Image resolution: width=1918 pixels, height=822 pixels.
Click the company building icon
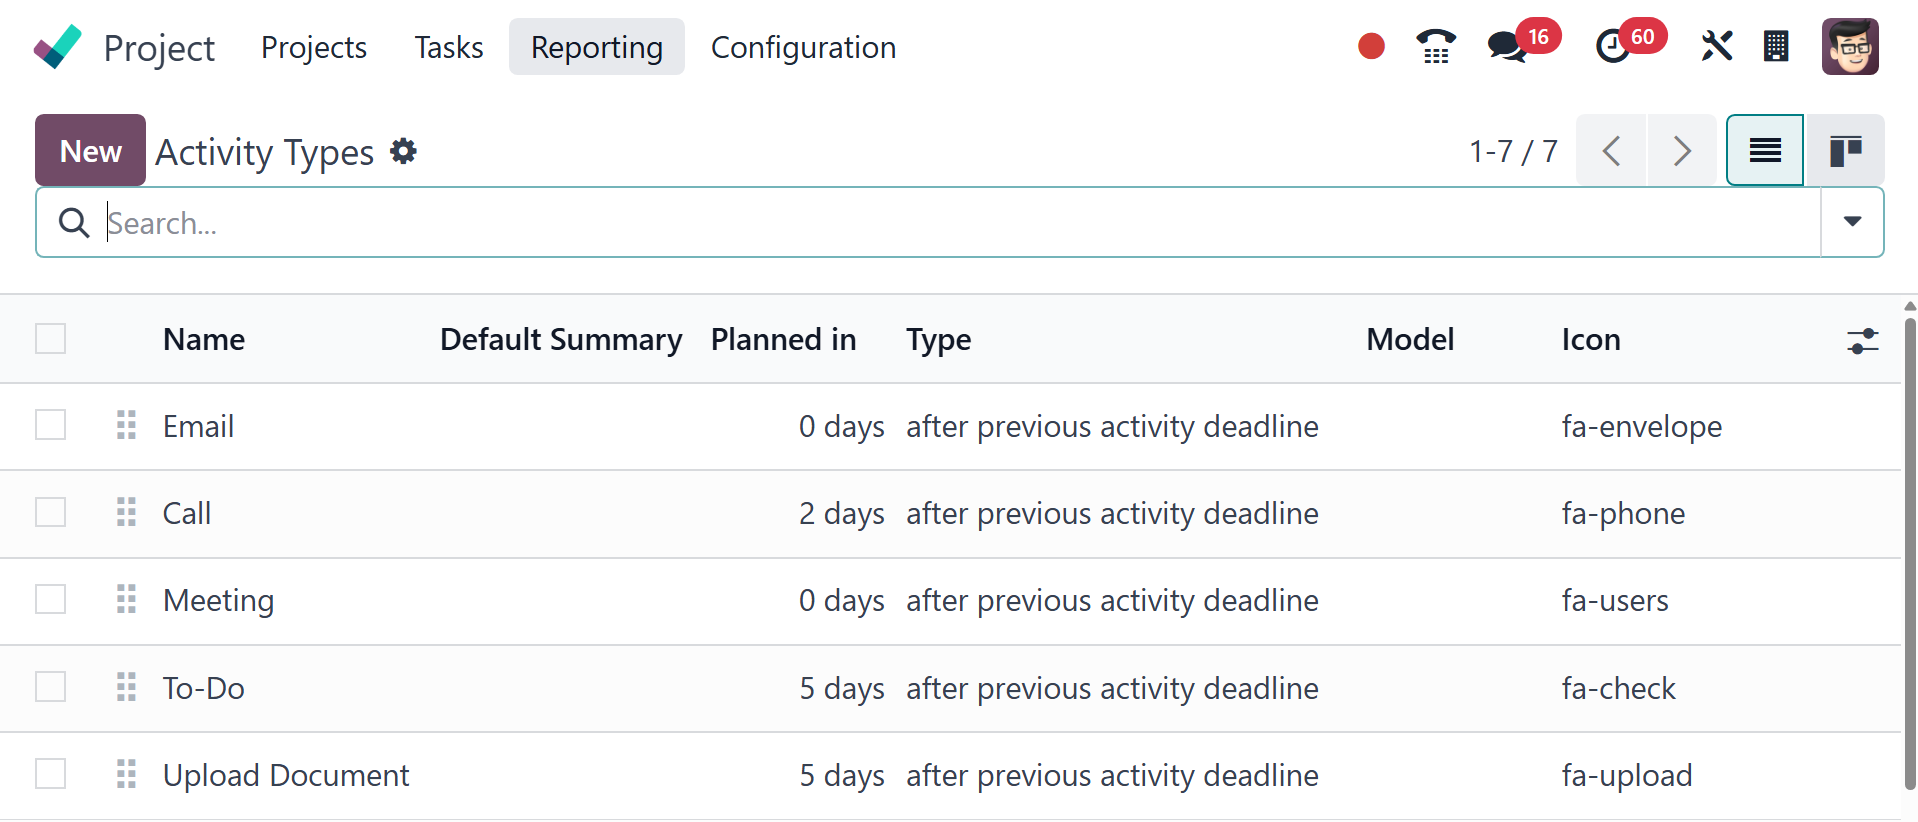tap(1776, 46)
